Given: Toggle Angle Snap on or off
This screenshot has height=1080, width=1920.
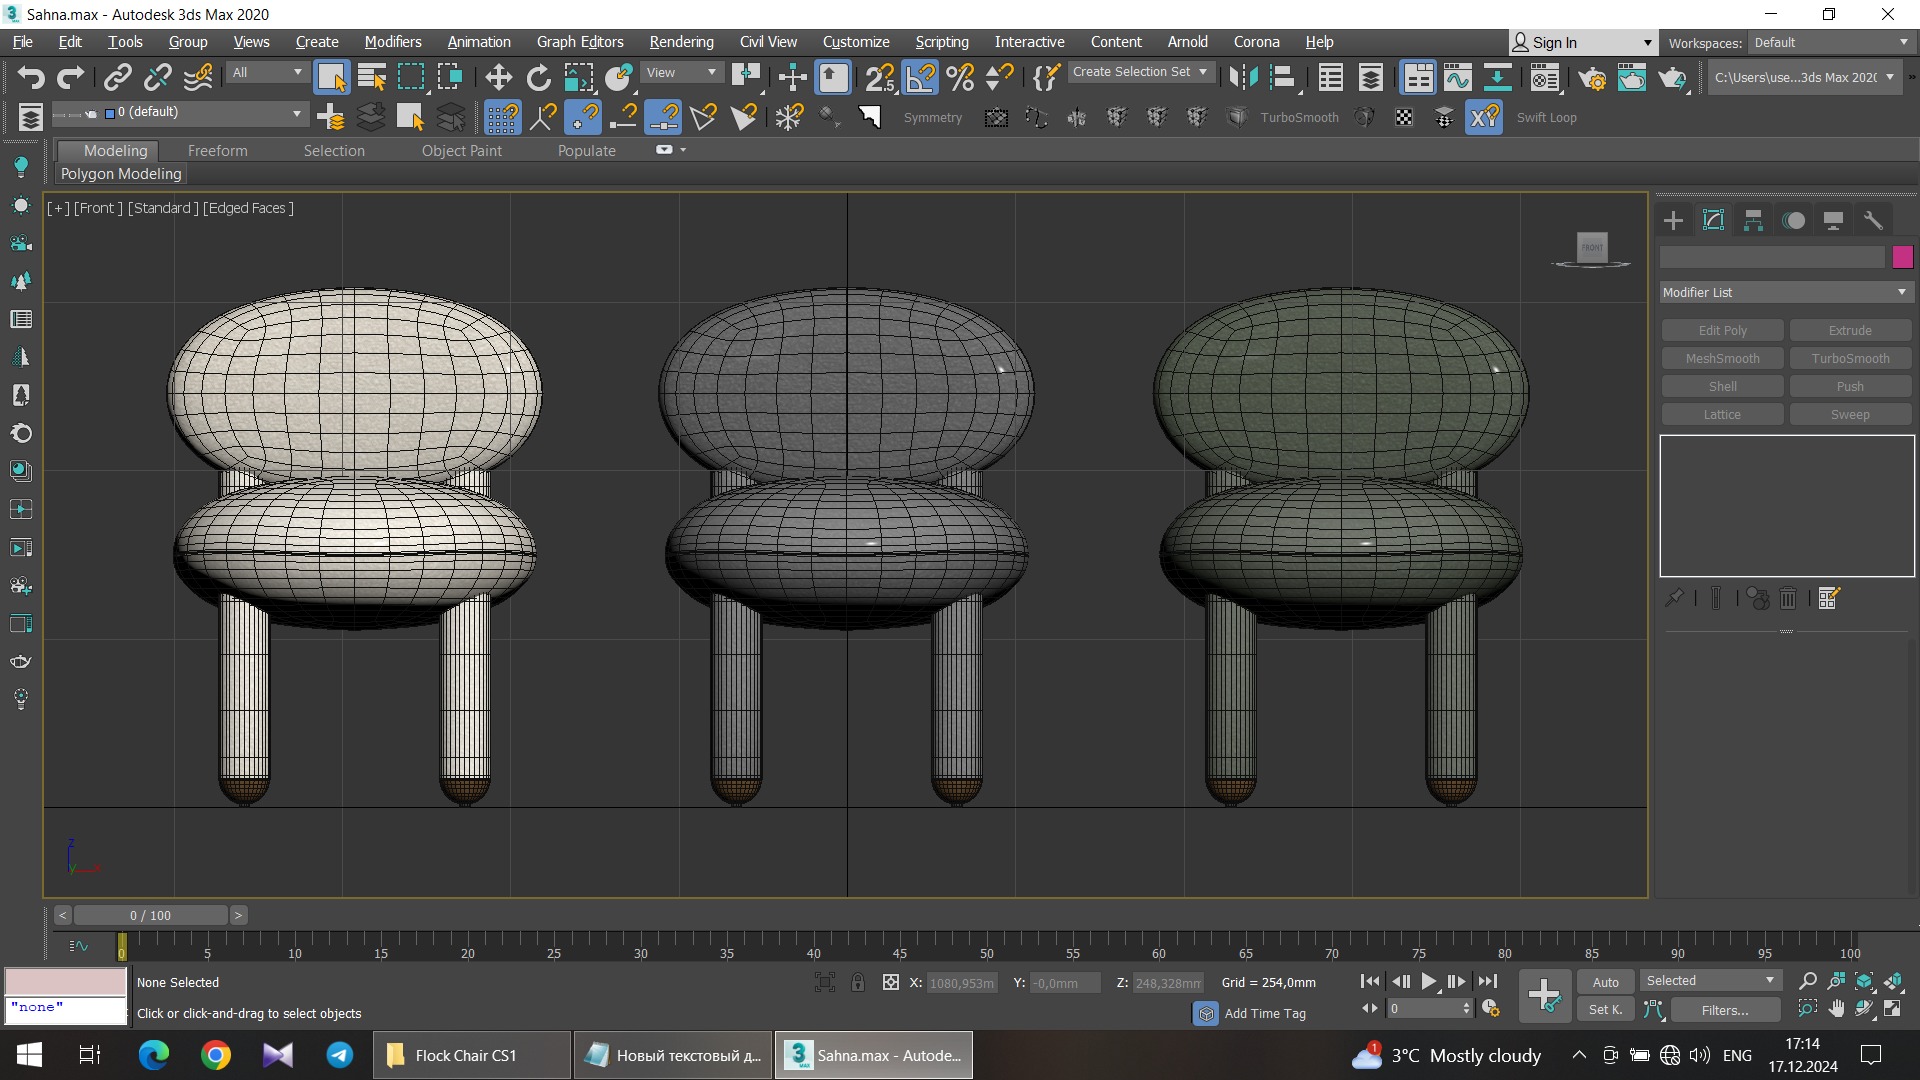Looking at the screenshot, I should (920, 77).
